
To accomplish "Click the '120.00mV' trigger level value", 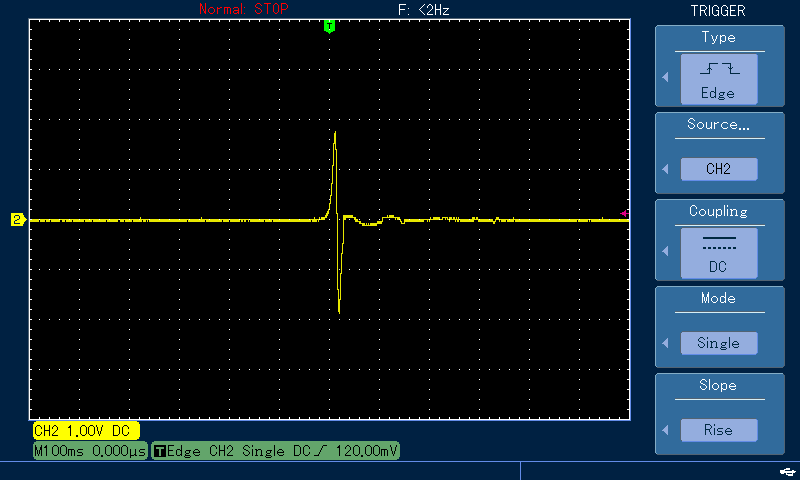I will (x=366, y=451).
